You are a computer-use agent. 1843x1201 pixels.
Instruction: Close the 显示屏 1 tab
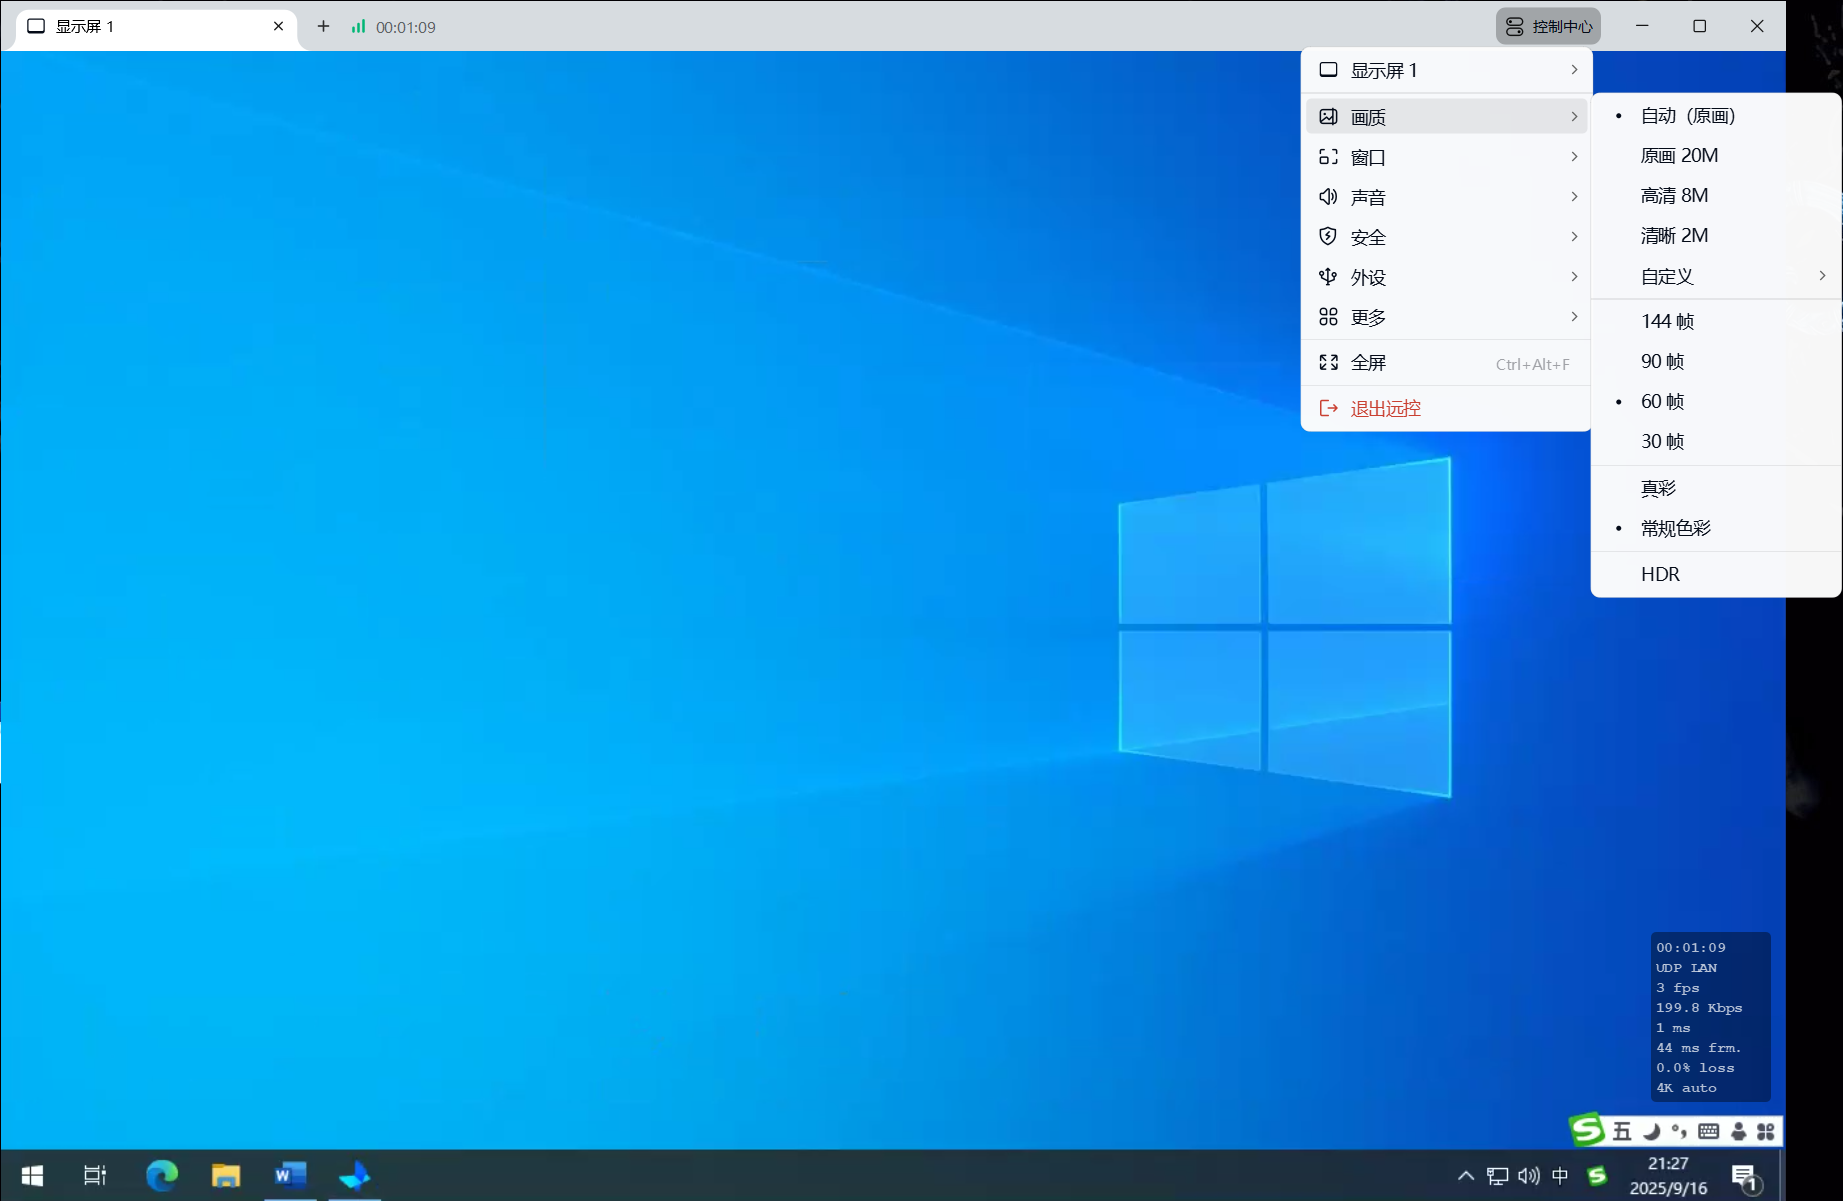278,26
